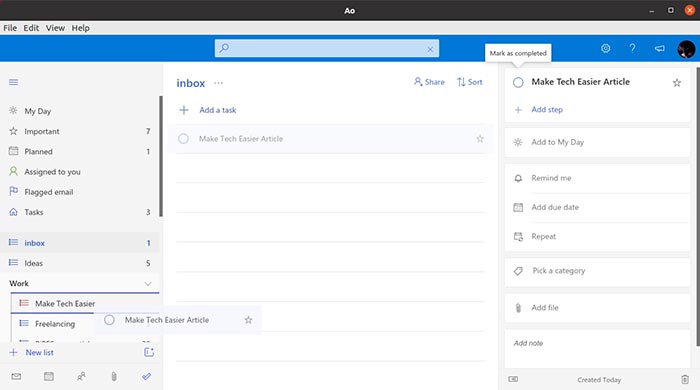Open the Help menu
Viewport: 700px width, 390px height.
[x=81, y=28]
